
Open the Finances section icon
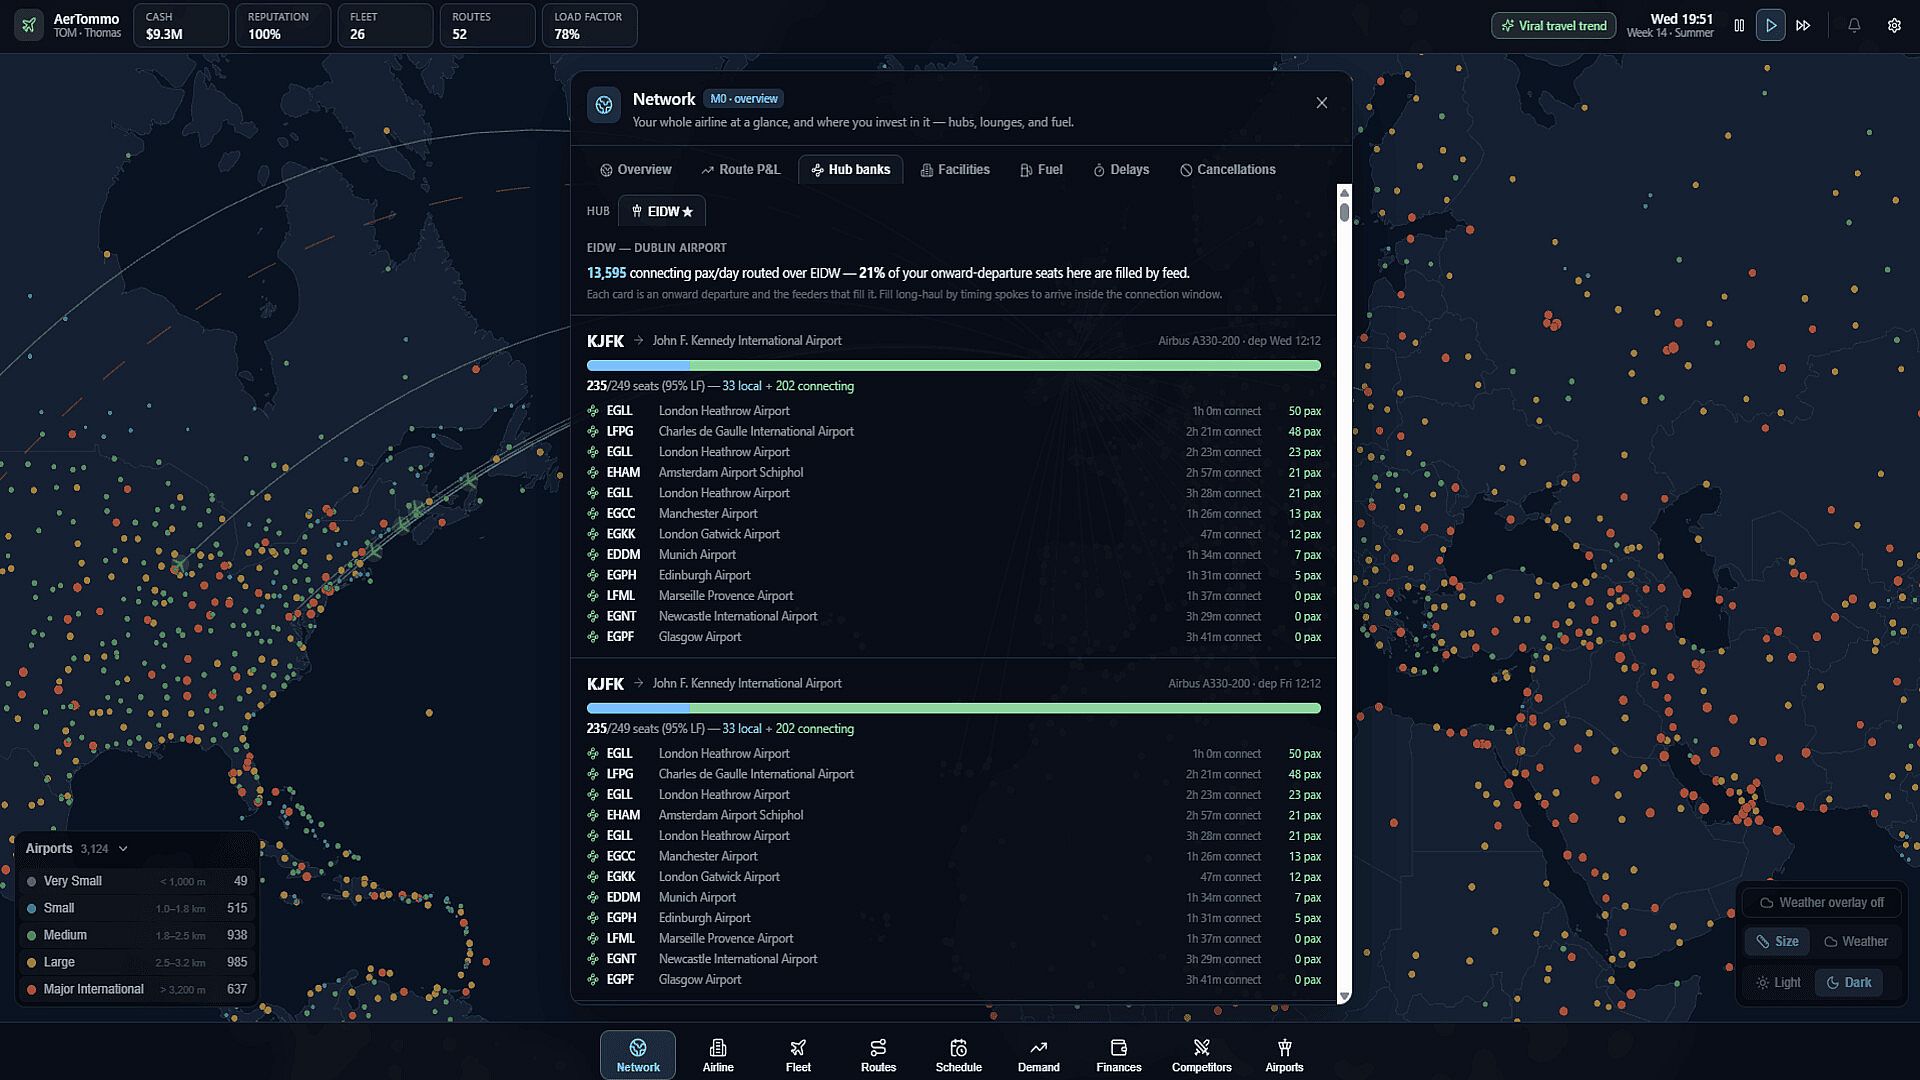coord(1118,1047)
